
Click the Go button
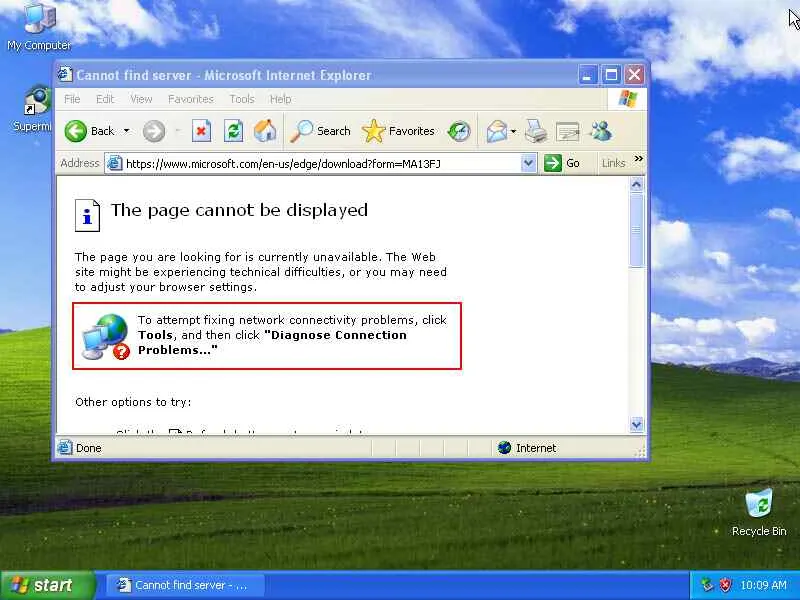[x=562, y=163]
